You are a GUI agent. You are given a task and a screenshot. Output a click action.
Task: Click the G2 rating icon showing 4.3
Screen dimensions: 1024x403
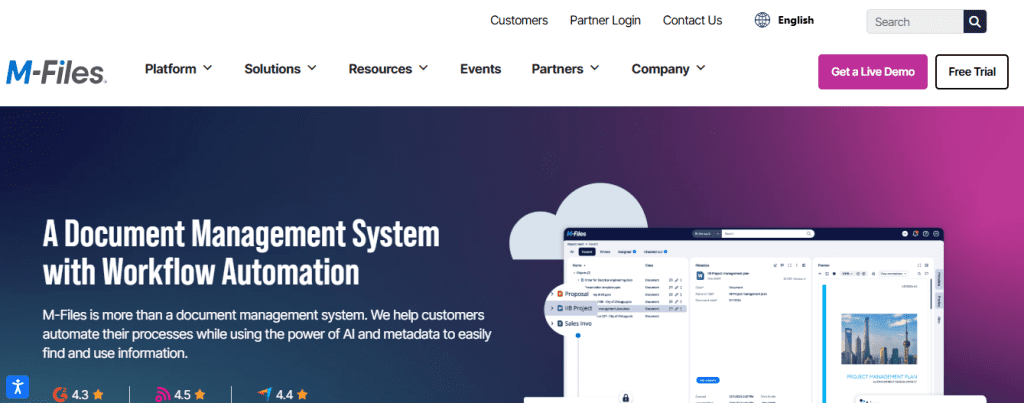click(x=58, y=394)
